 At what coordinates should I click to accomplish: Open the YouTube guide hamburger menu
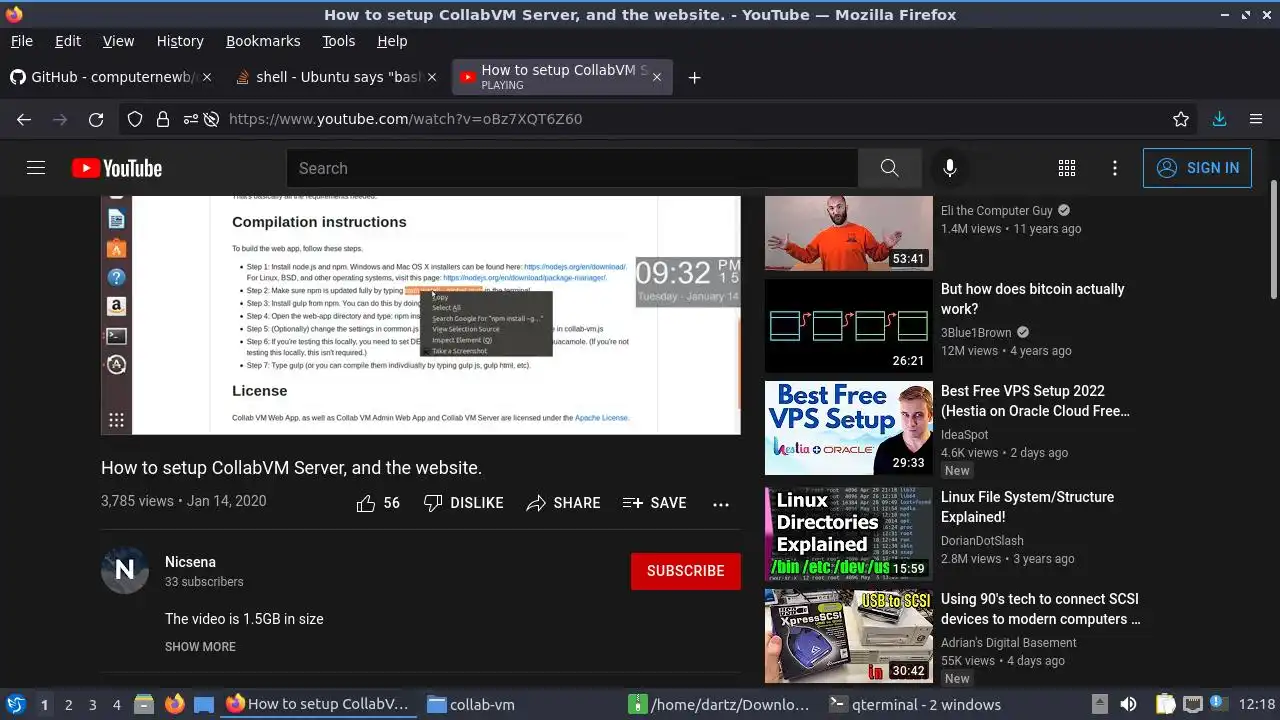(x=36, y=168)
